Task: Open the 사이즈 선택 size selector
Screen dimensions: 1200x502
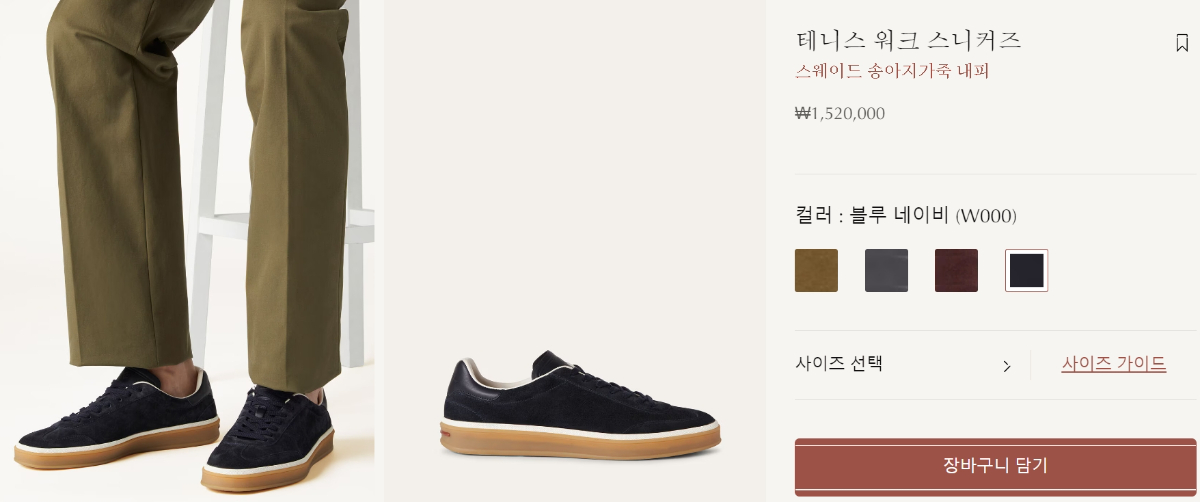Action: click(x=905, y=364)
